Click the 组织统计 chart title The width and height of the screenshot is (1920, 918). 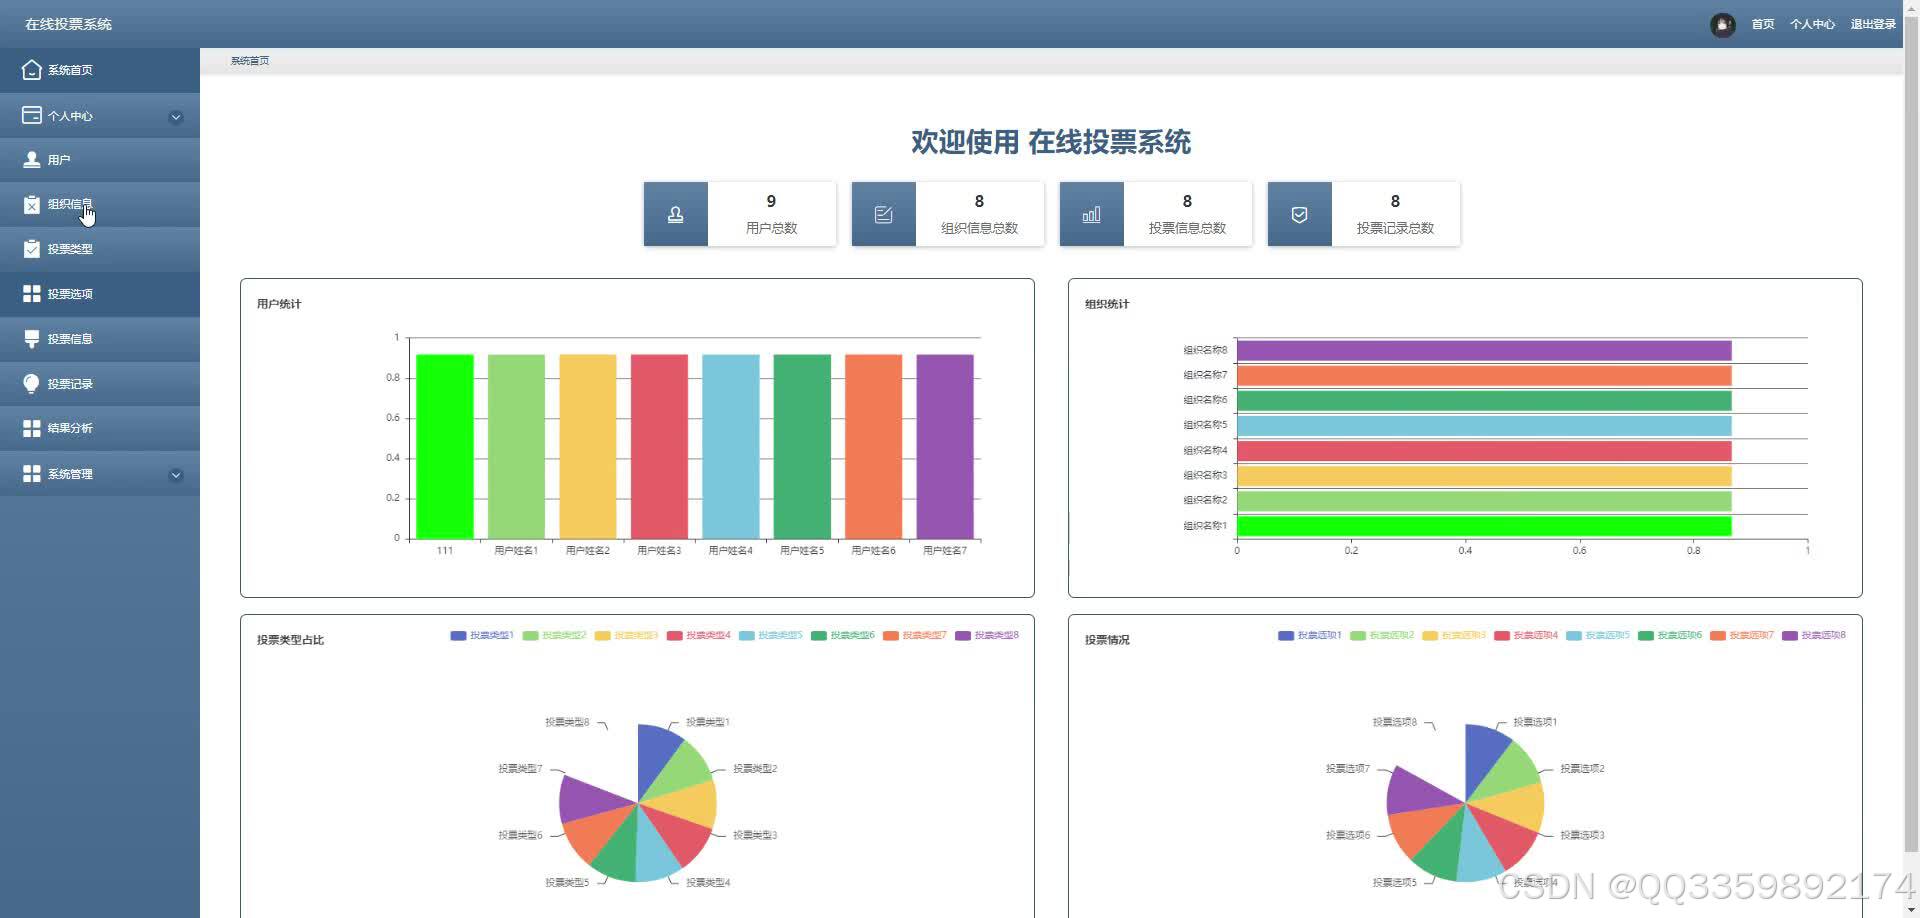pyautogui.click(x=1107, y=304)
